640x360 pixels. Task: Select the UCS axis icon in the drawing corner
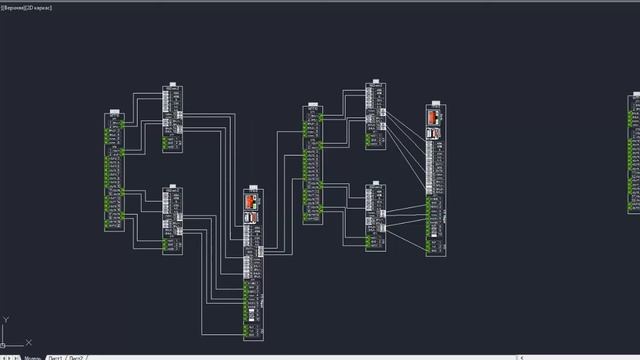pyautogui.click(x=16, y=332)
